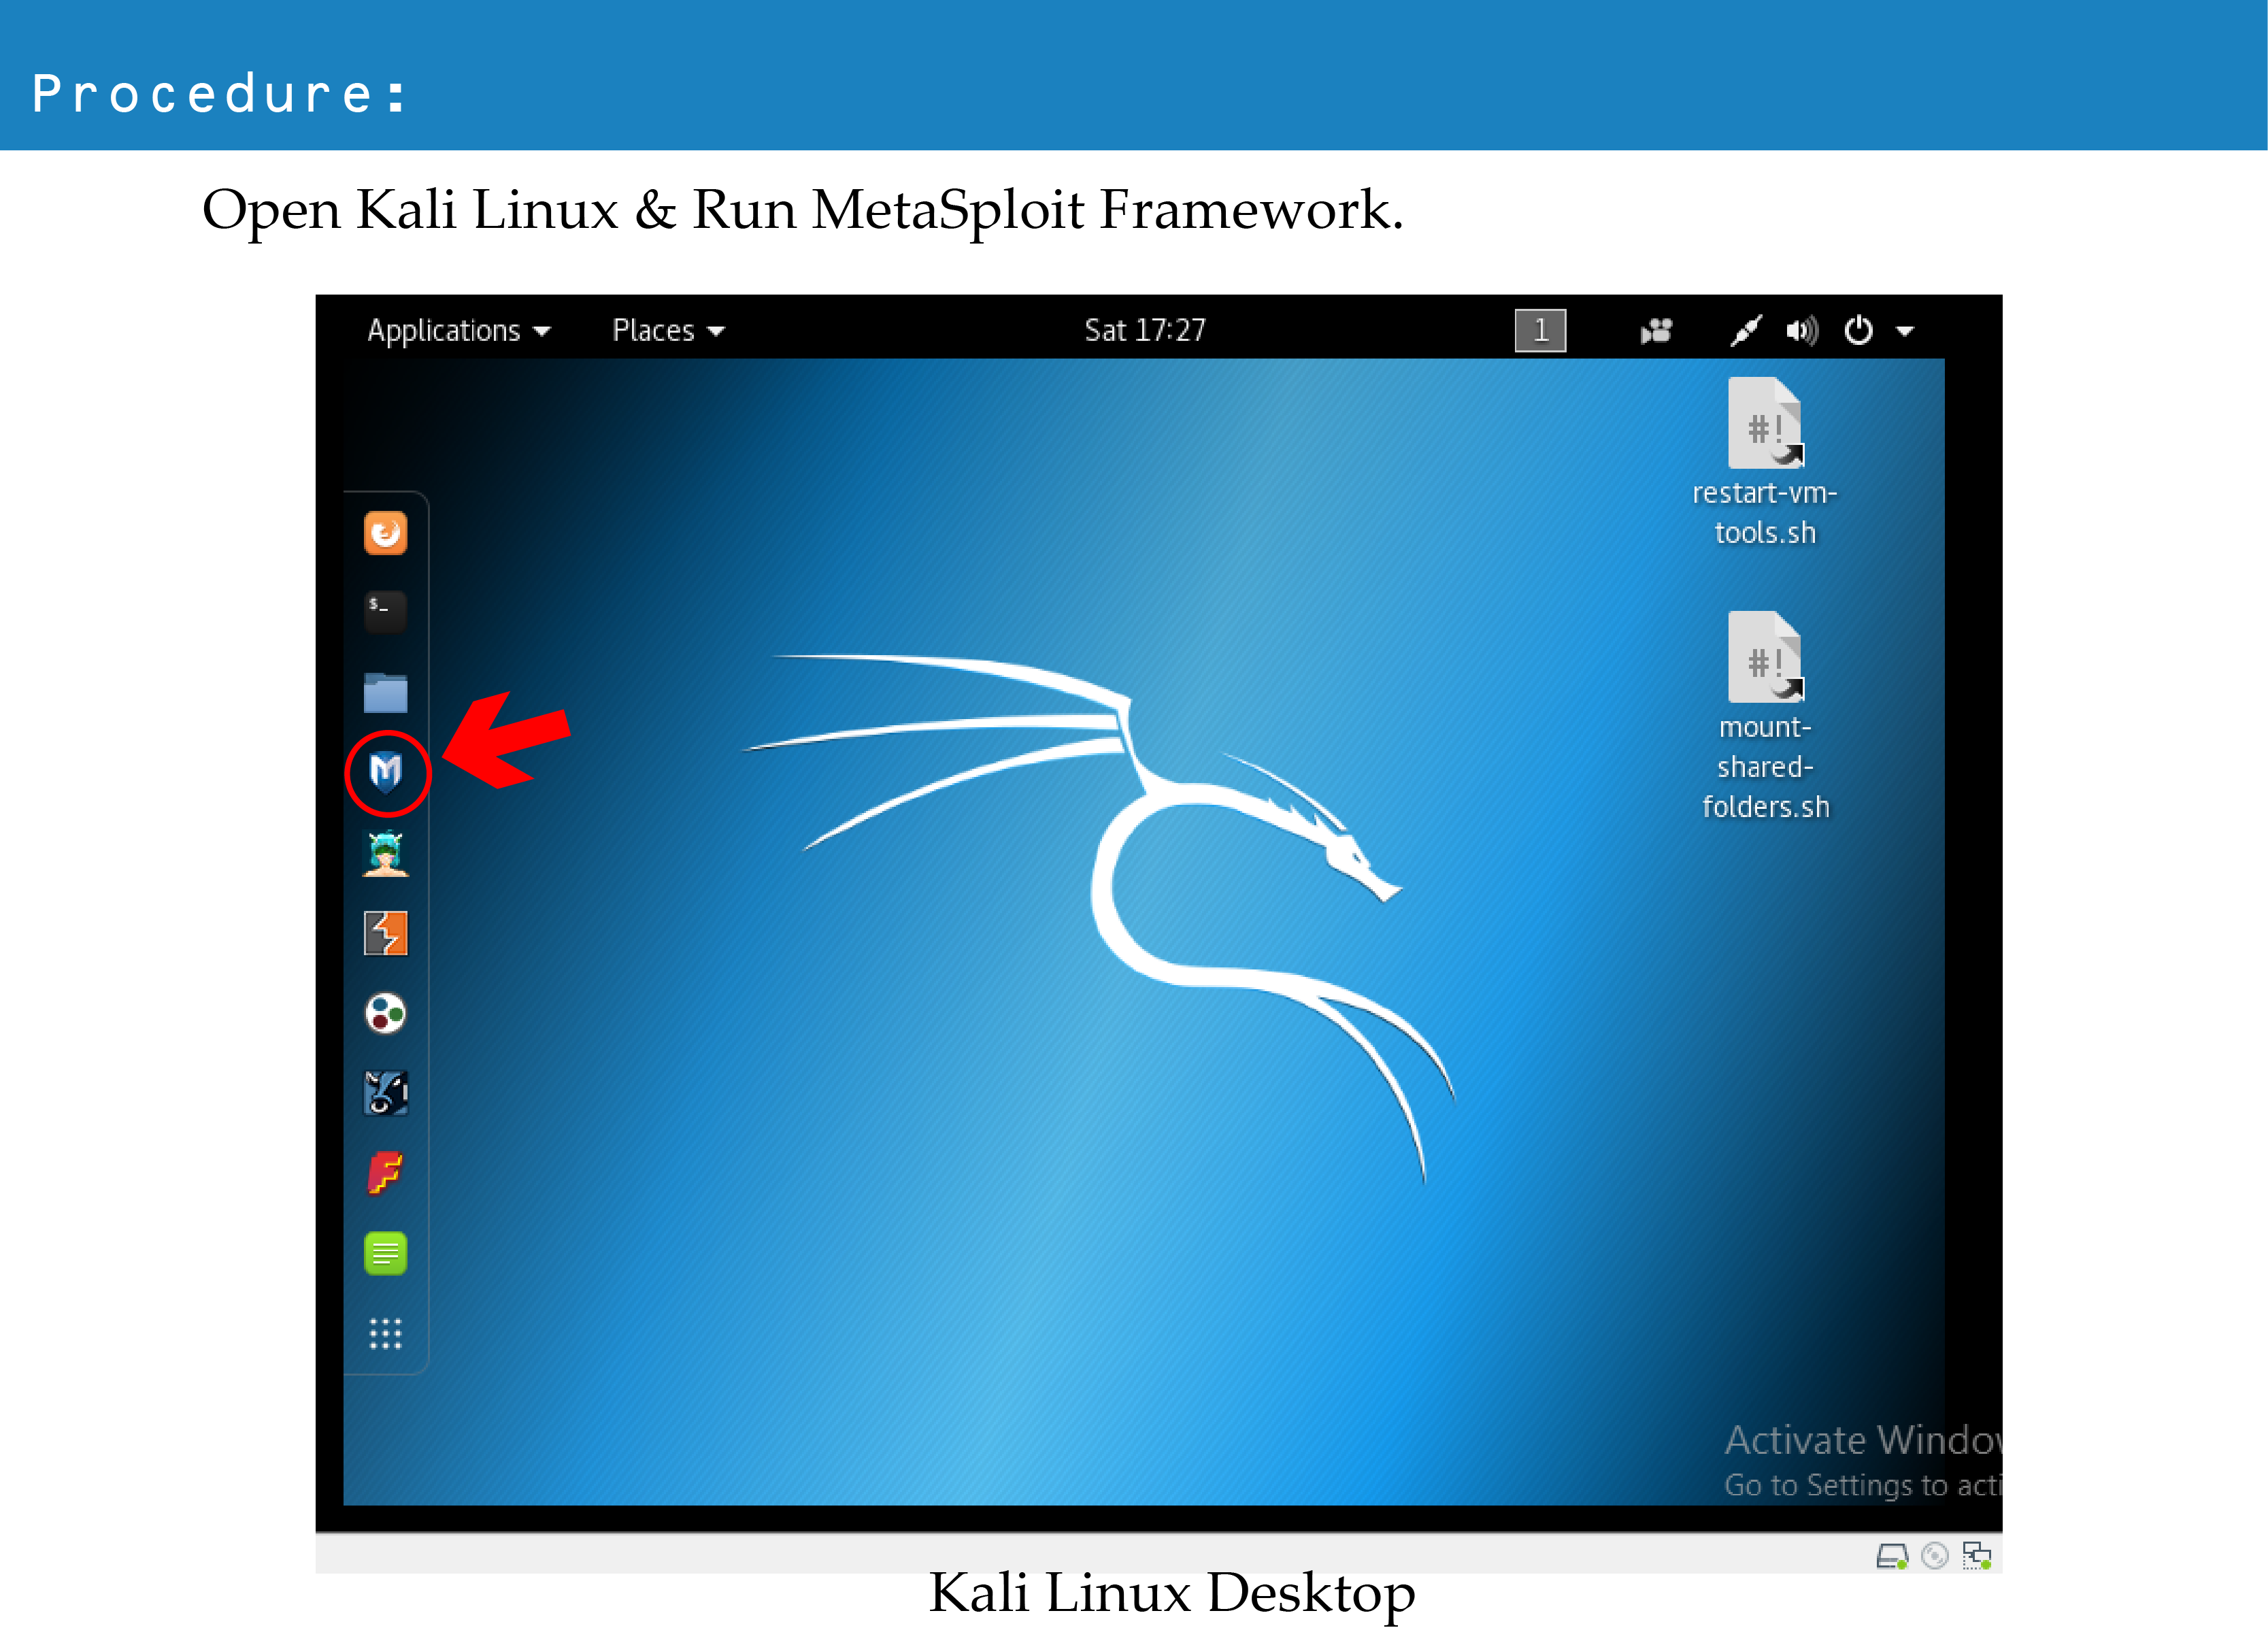Launch Burp Suite from the dock

click(385, 933)
